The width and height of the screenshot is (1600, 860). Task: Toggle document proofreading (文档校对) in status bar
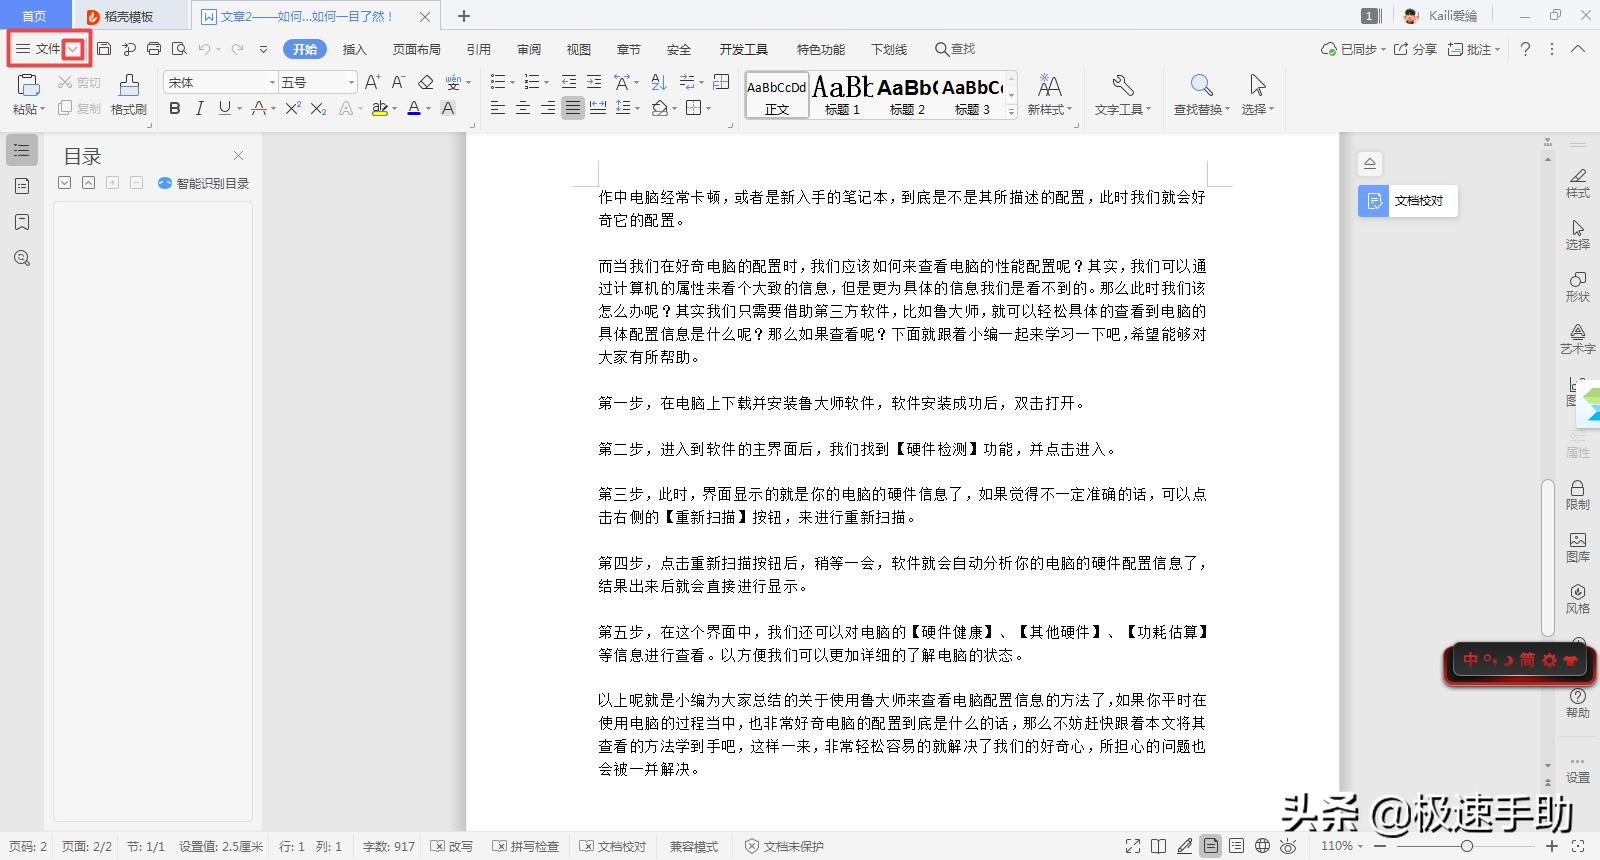(613, 846)
